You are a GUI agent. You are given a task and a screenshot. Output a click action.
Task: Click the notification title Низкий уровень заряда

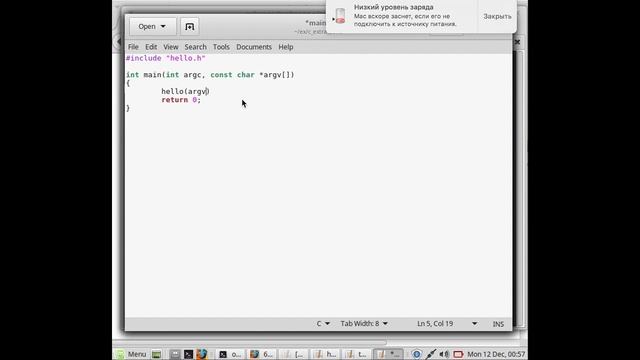[x=393, y=7]
